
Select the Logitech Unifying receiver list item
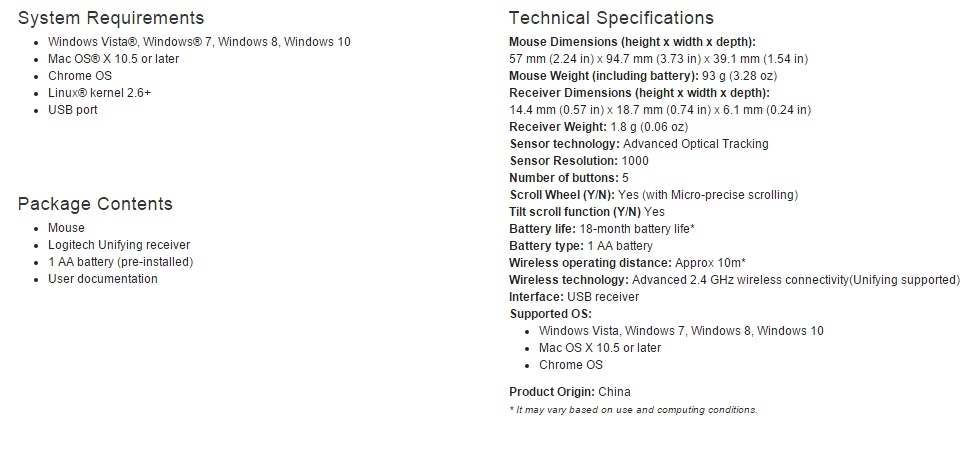point(119,245)
